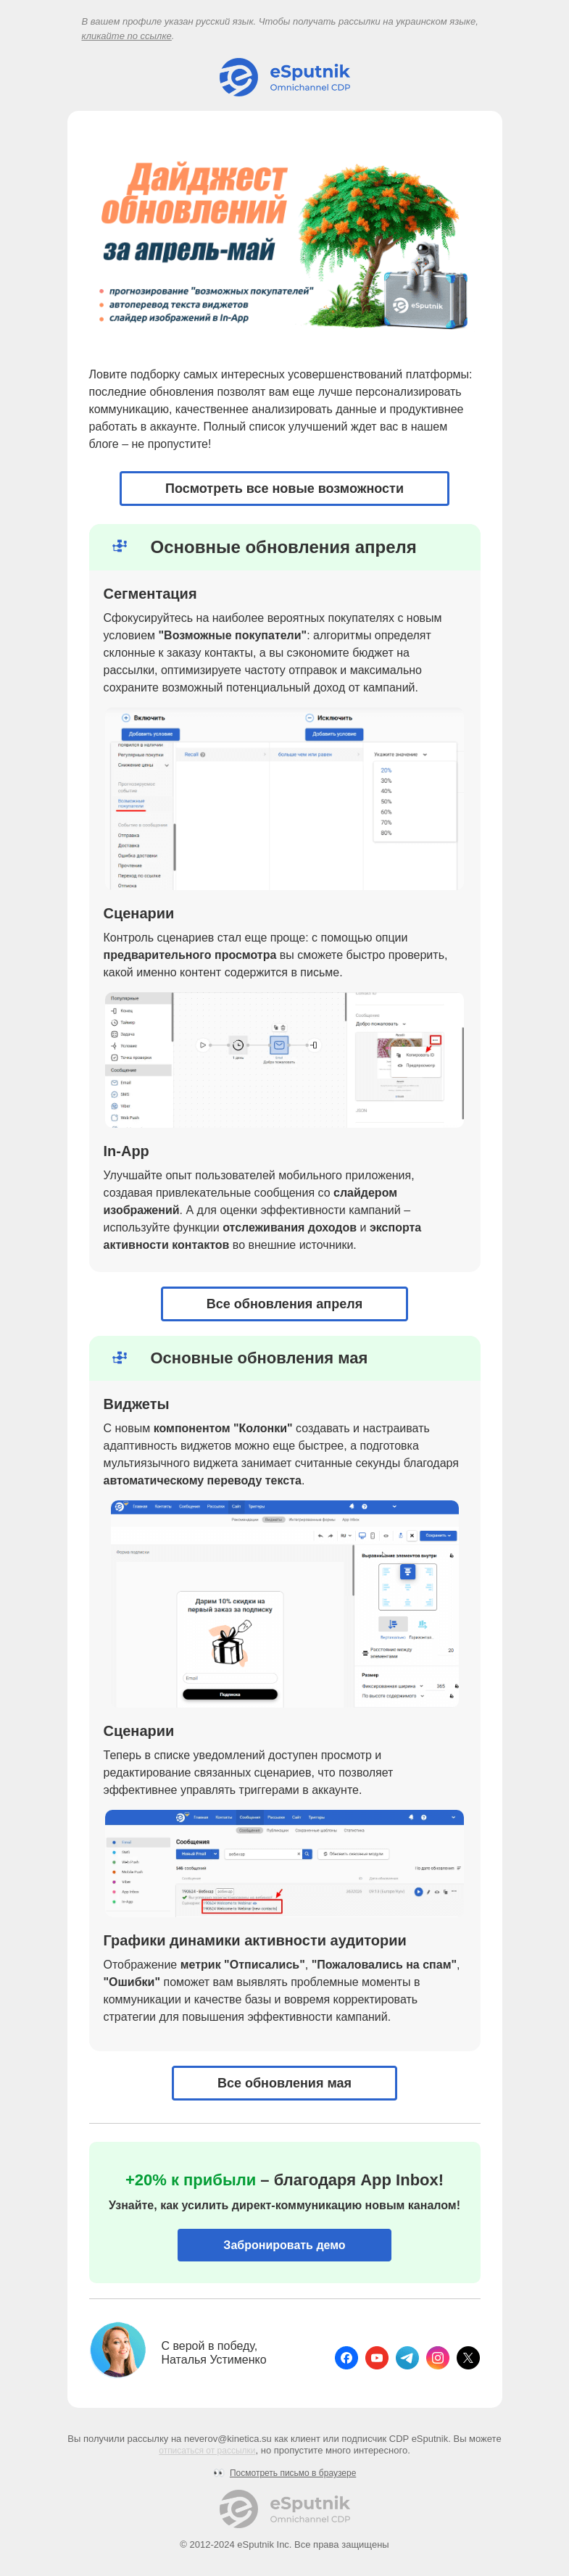Open 'Посмотреть письмо в браузере' link

pyautogui.click(x=293, y=2472)
